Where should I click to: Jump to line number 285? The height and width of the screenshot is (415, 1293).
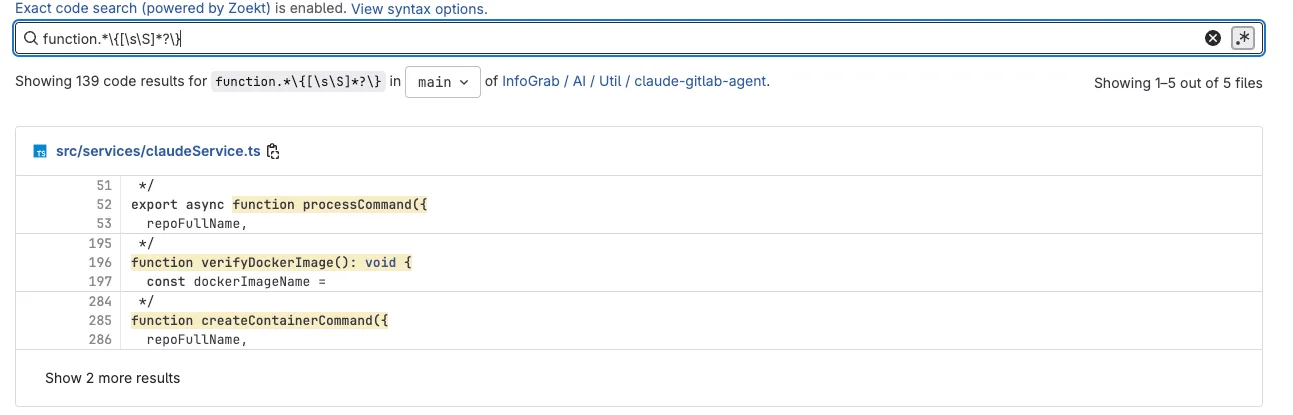tap(100, 320)
